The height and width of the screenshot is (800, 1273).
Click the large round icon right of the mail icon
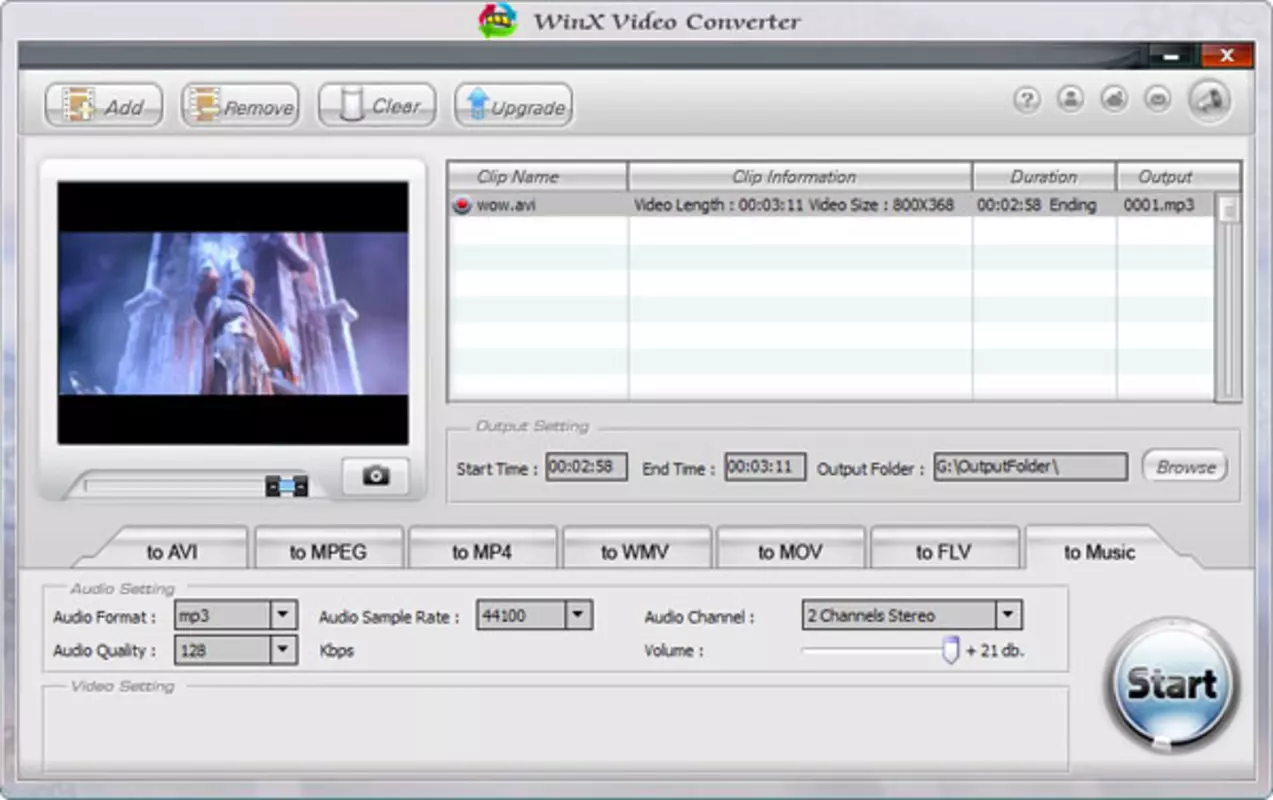(x=1210, y=100)
